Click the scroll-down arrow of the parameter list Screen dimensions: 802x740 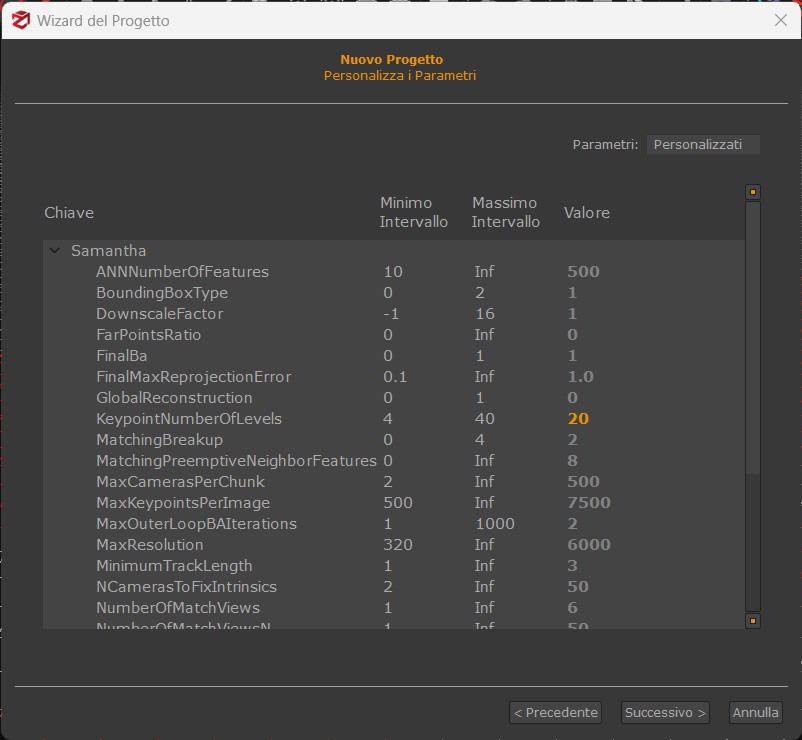tap(752, 621)
